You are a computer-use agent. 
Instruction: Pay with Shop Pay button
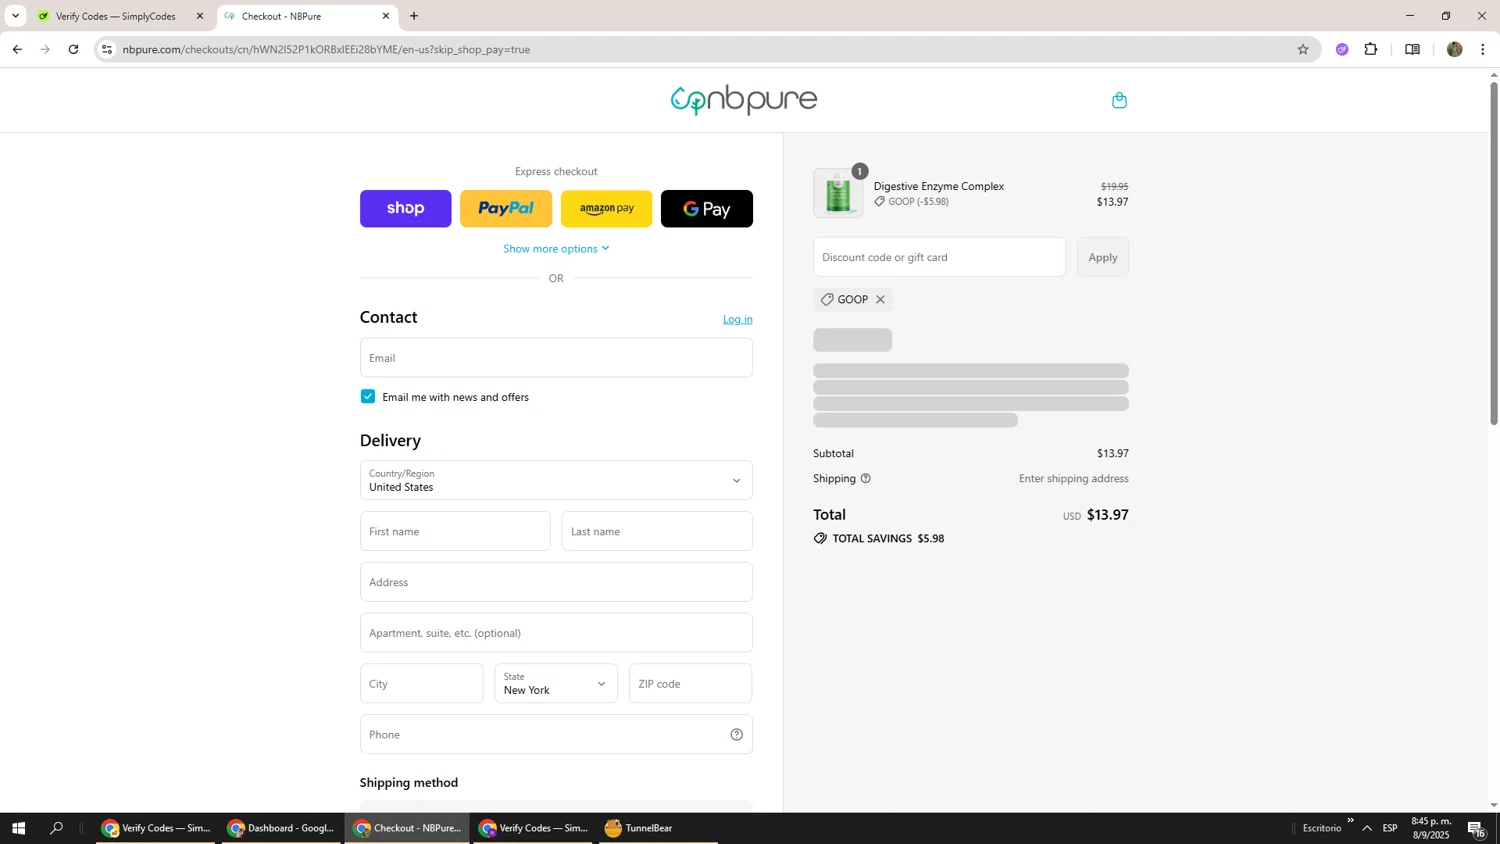point(406,209)
